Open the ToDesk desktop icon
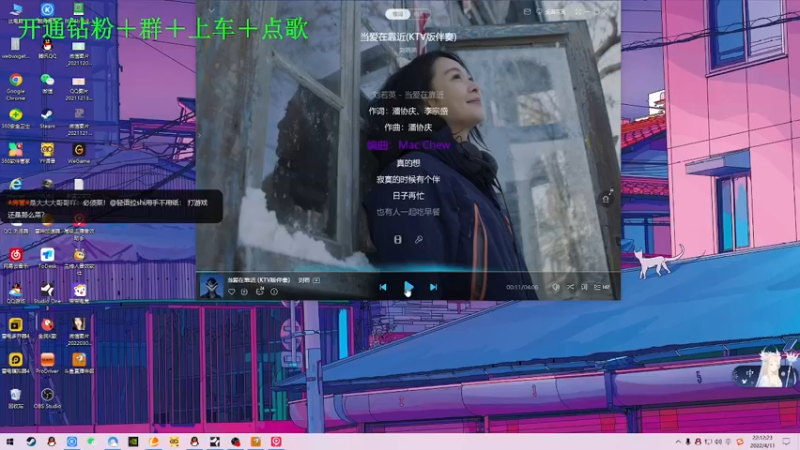Screen dimensions: 800x450 click(x=47, y=258)
